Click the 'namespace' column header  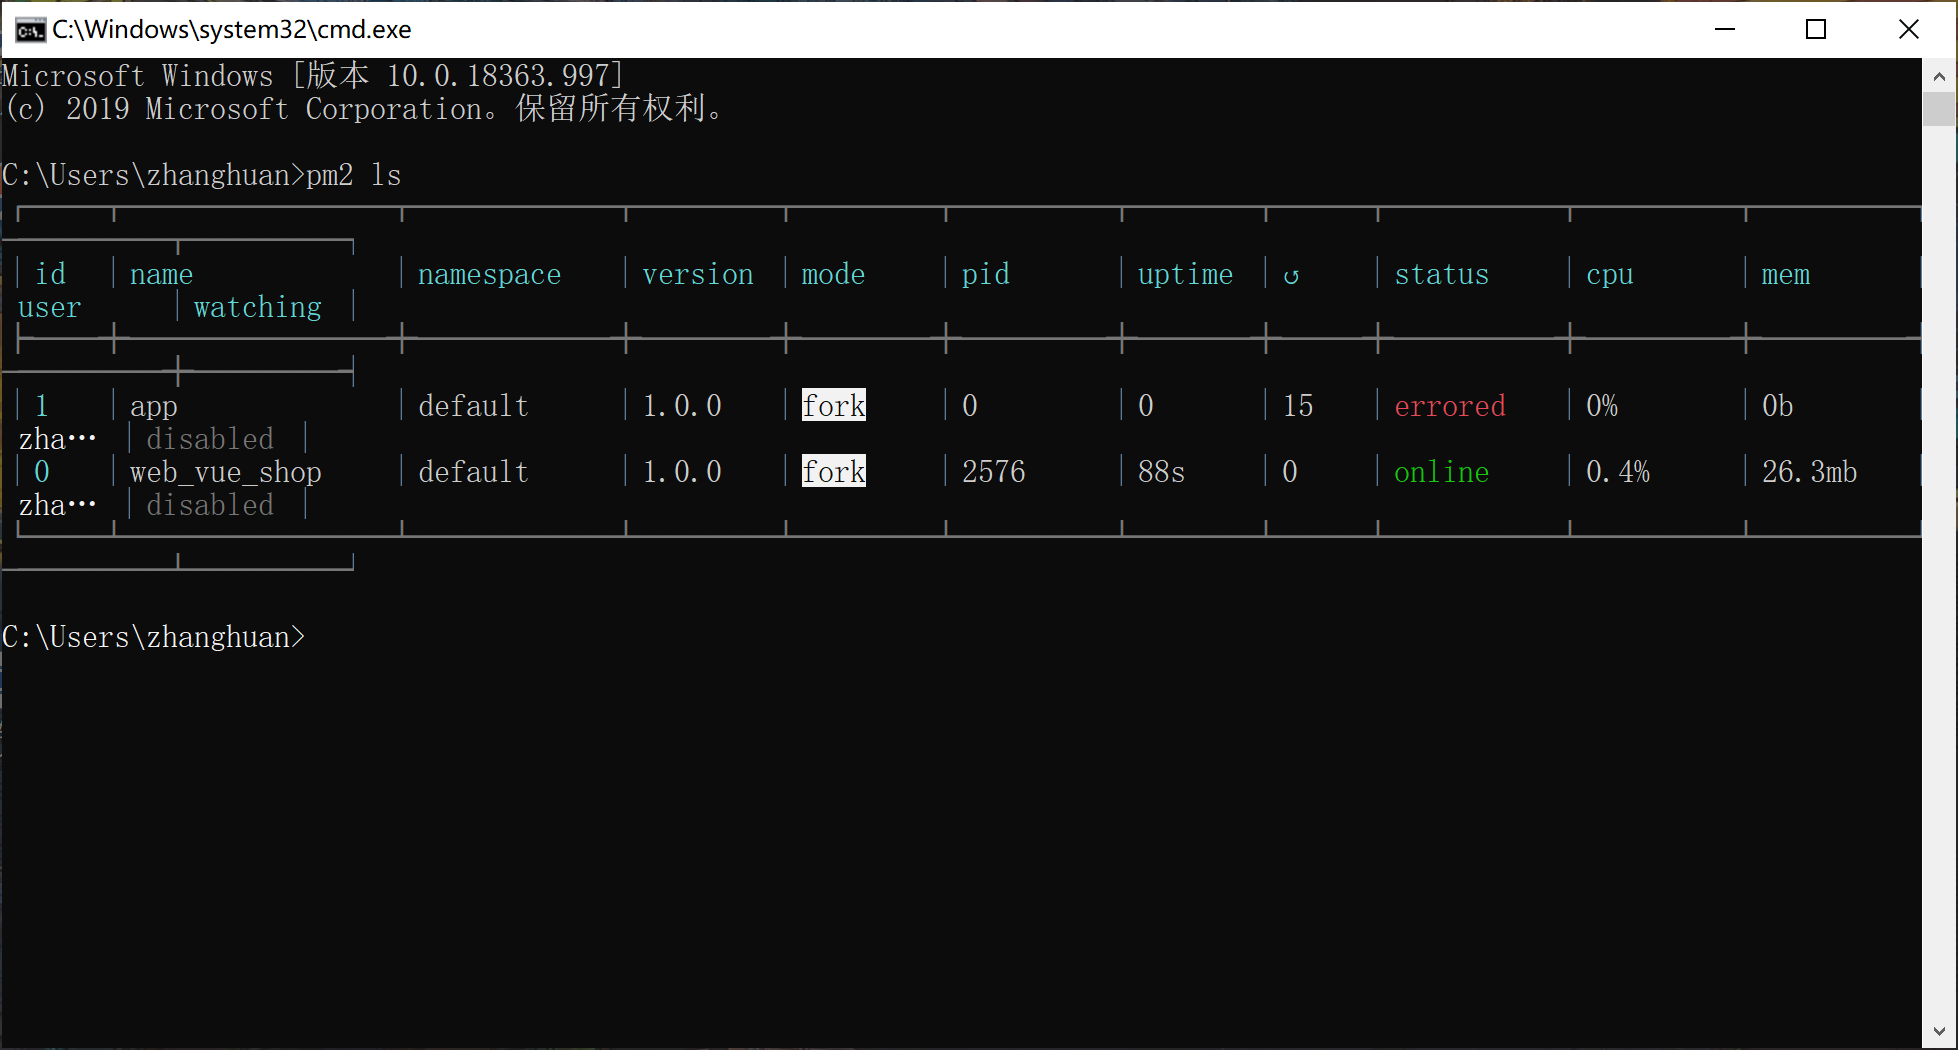pos(490,275)
